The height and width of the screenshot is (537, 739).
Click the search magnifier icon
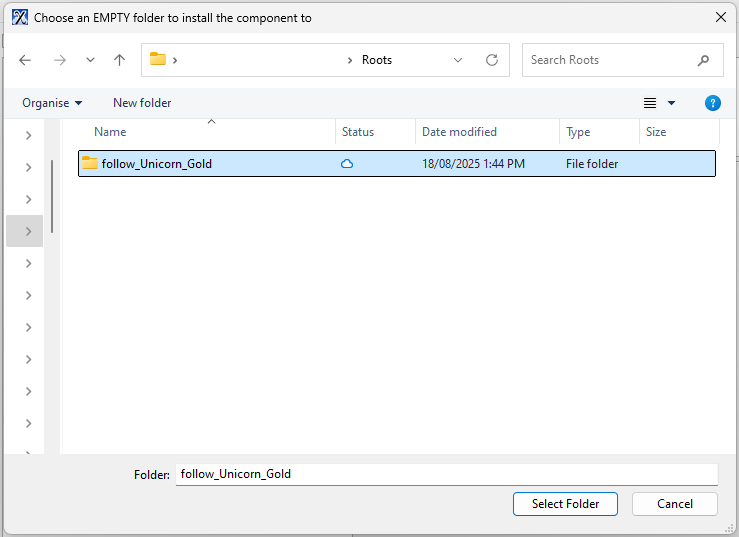click(704, 60)
